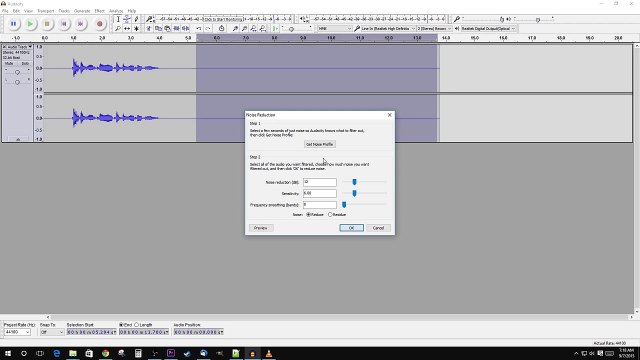
Task: Open Chrome from the taskbar
Action: click(x=105, y=353)
